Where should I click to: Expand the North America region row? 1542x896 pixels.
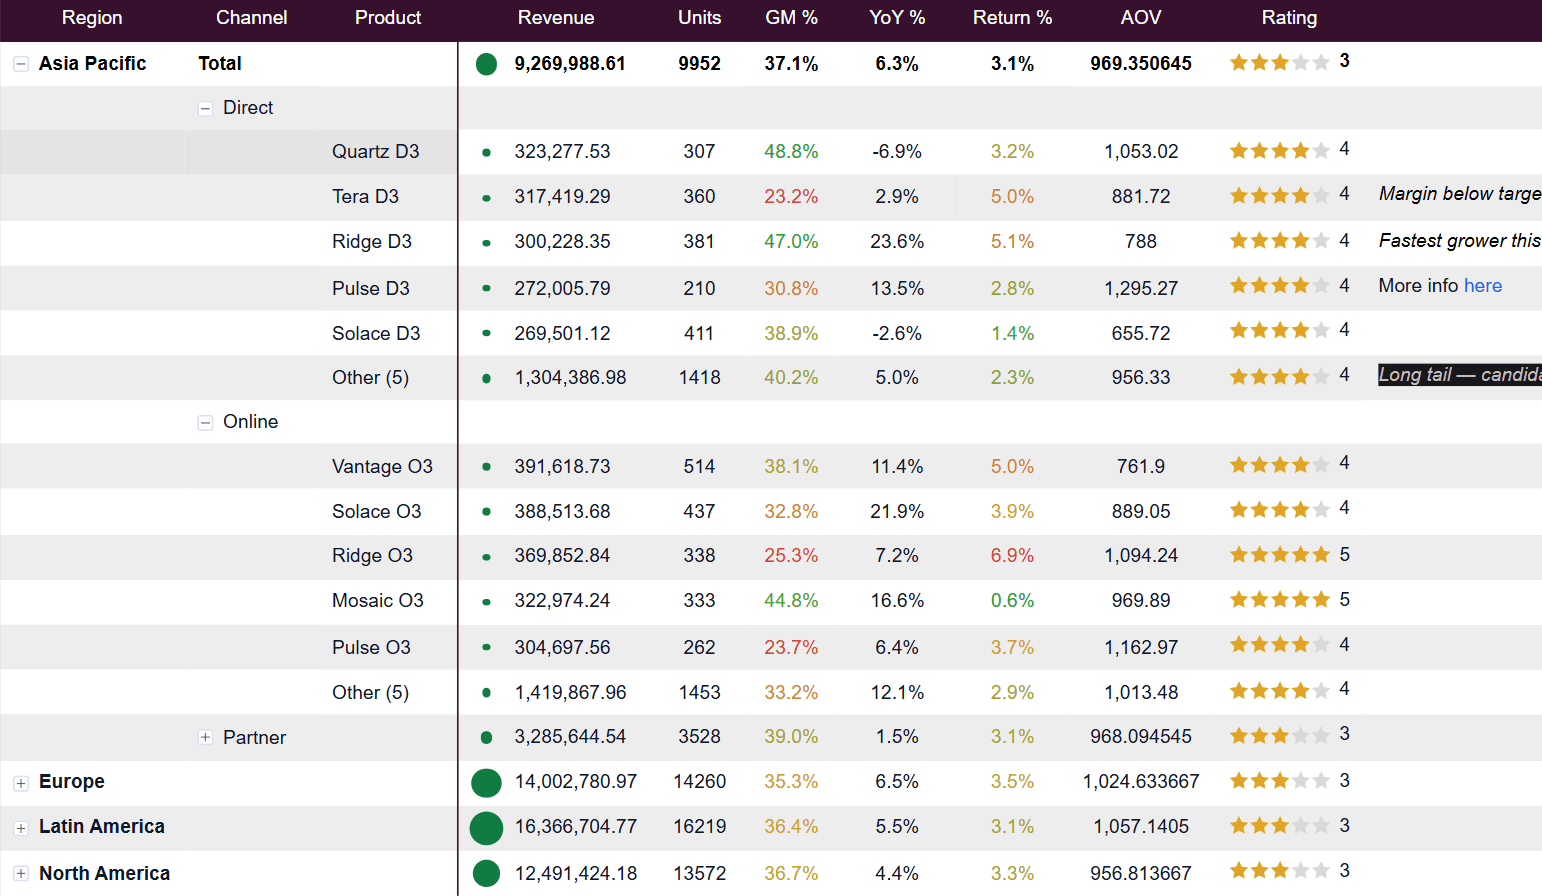coord(20,874)
